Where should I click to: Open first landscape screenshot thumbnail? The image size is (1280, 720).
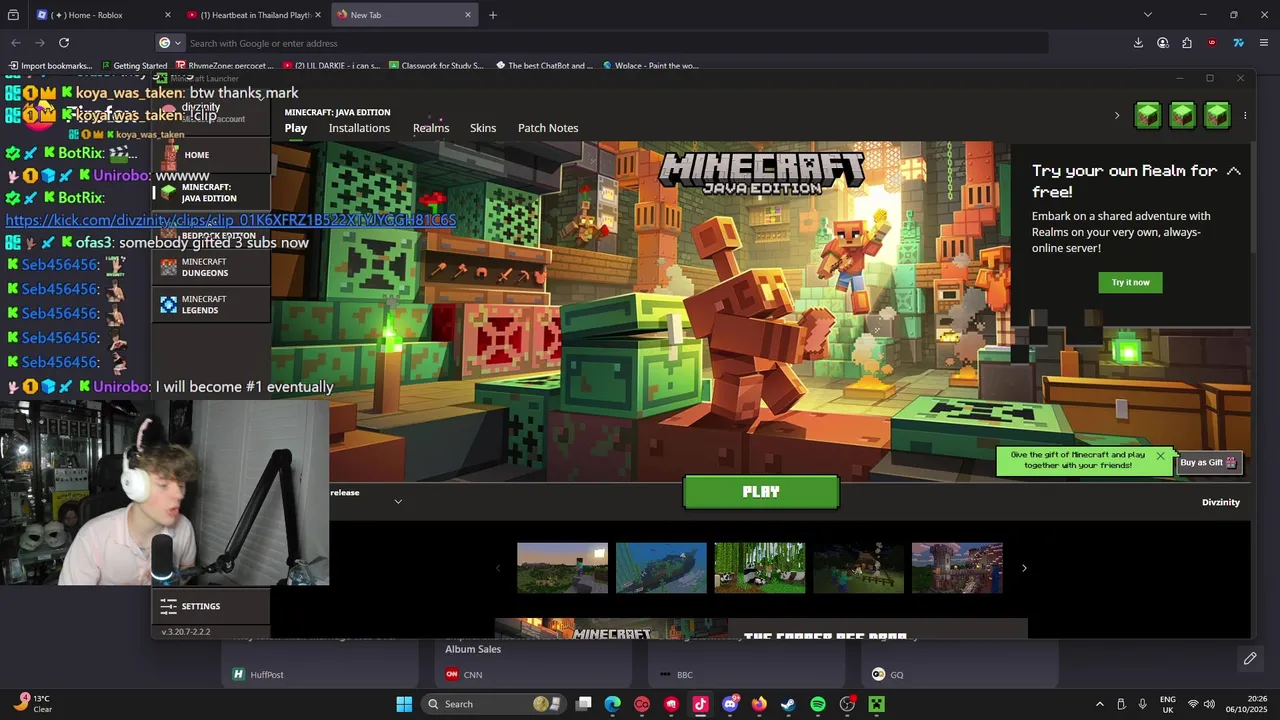562,568
